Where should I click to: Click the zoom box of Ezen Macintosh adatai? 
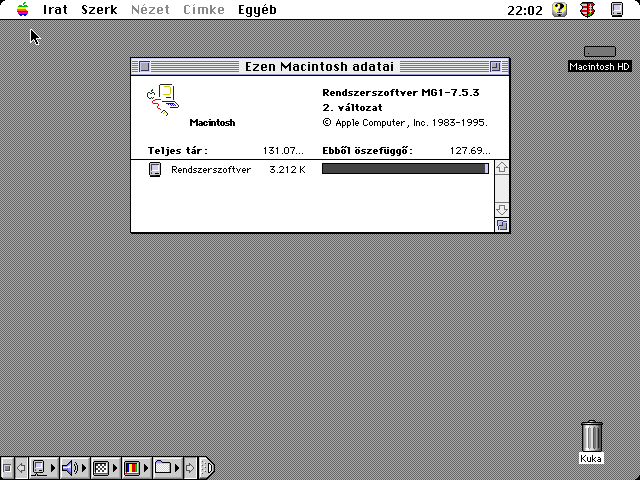495,66
